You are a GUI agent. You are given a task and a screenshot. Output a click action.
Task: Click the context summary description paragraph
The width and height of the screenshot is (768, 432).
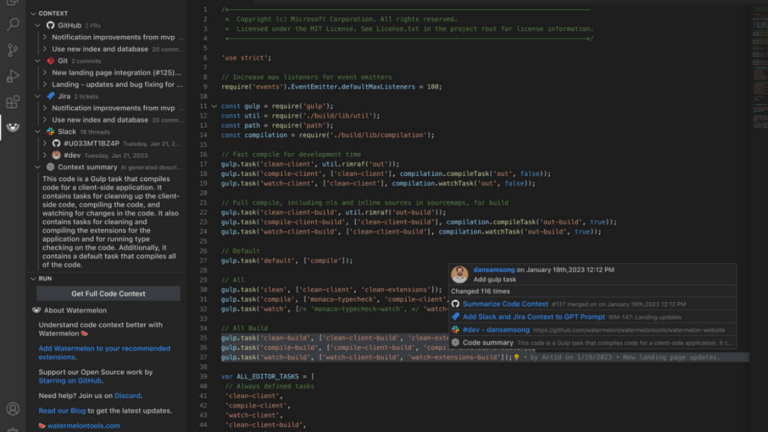tap(111, 222)
